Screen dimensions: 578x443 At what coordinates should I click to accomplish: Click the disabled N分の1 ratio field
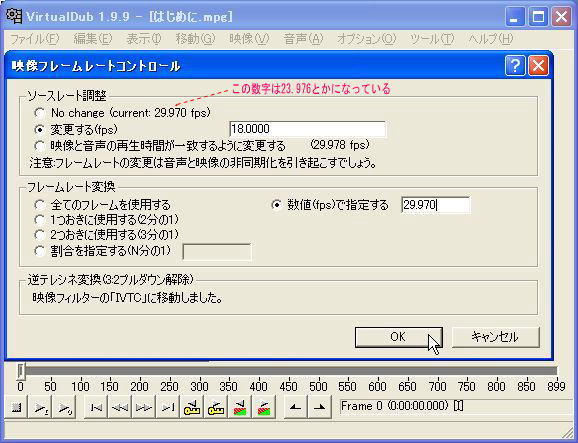[x=217, y=252]
